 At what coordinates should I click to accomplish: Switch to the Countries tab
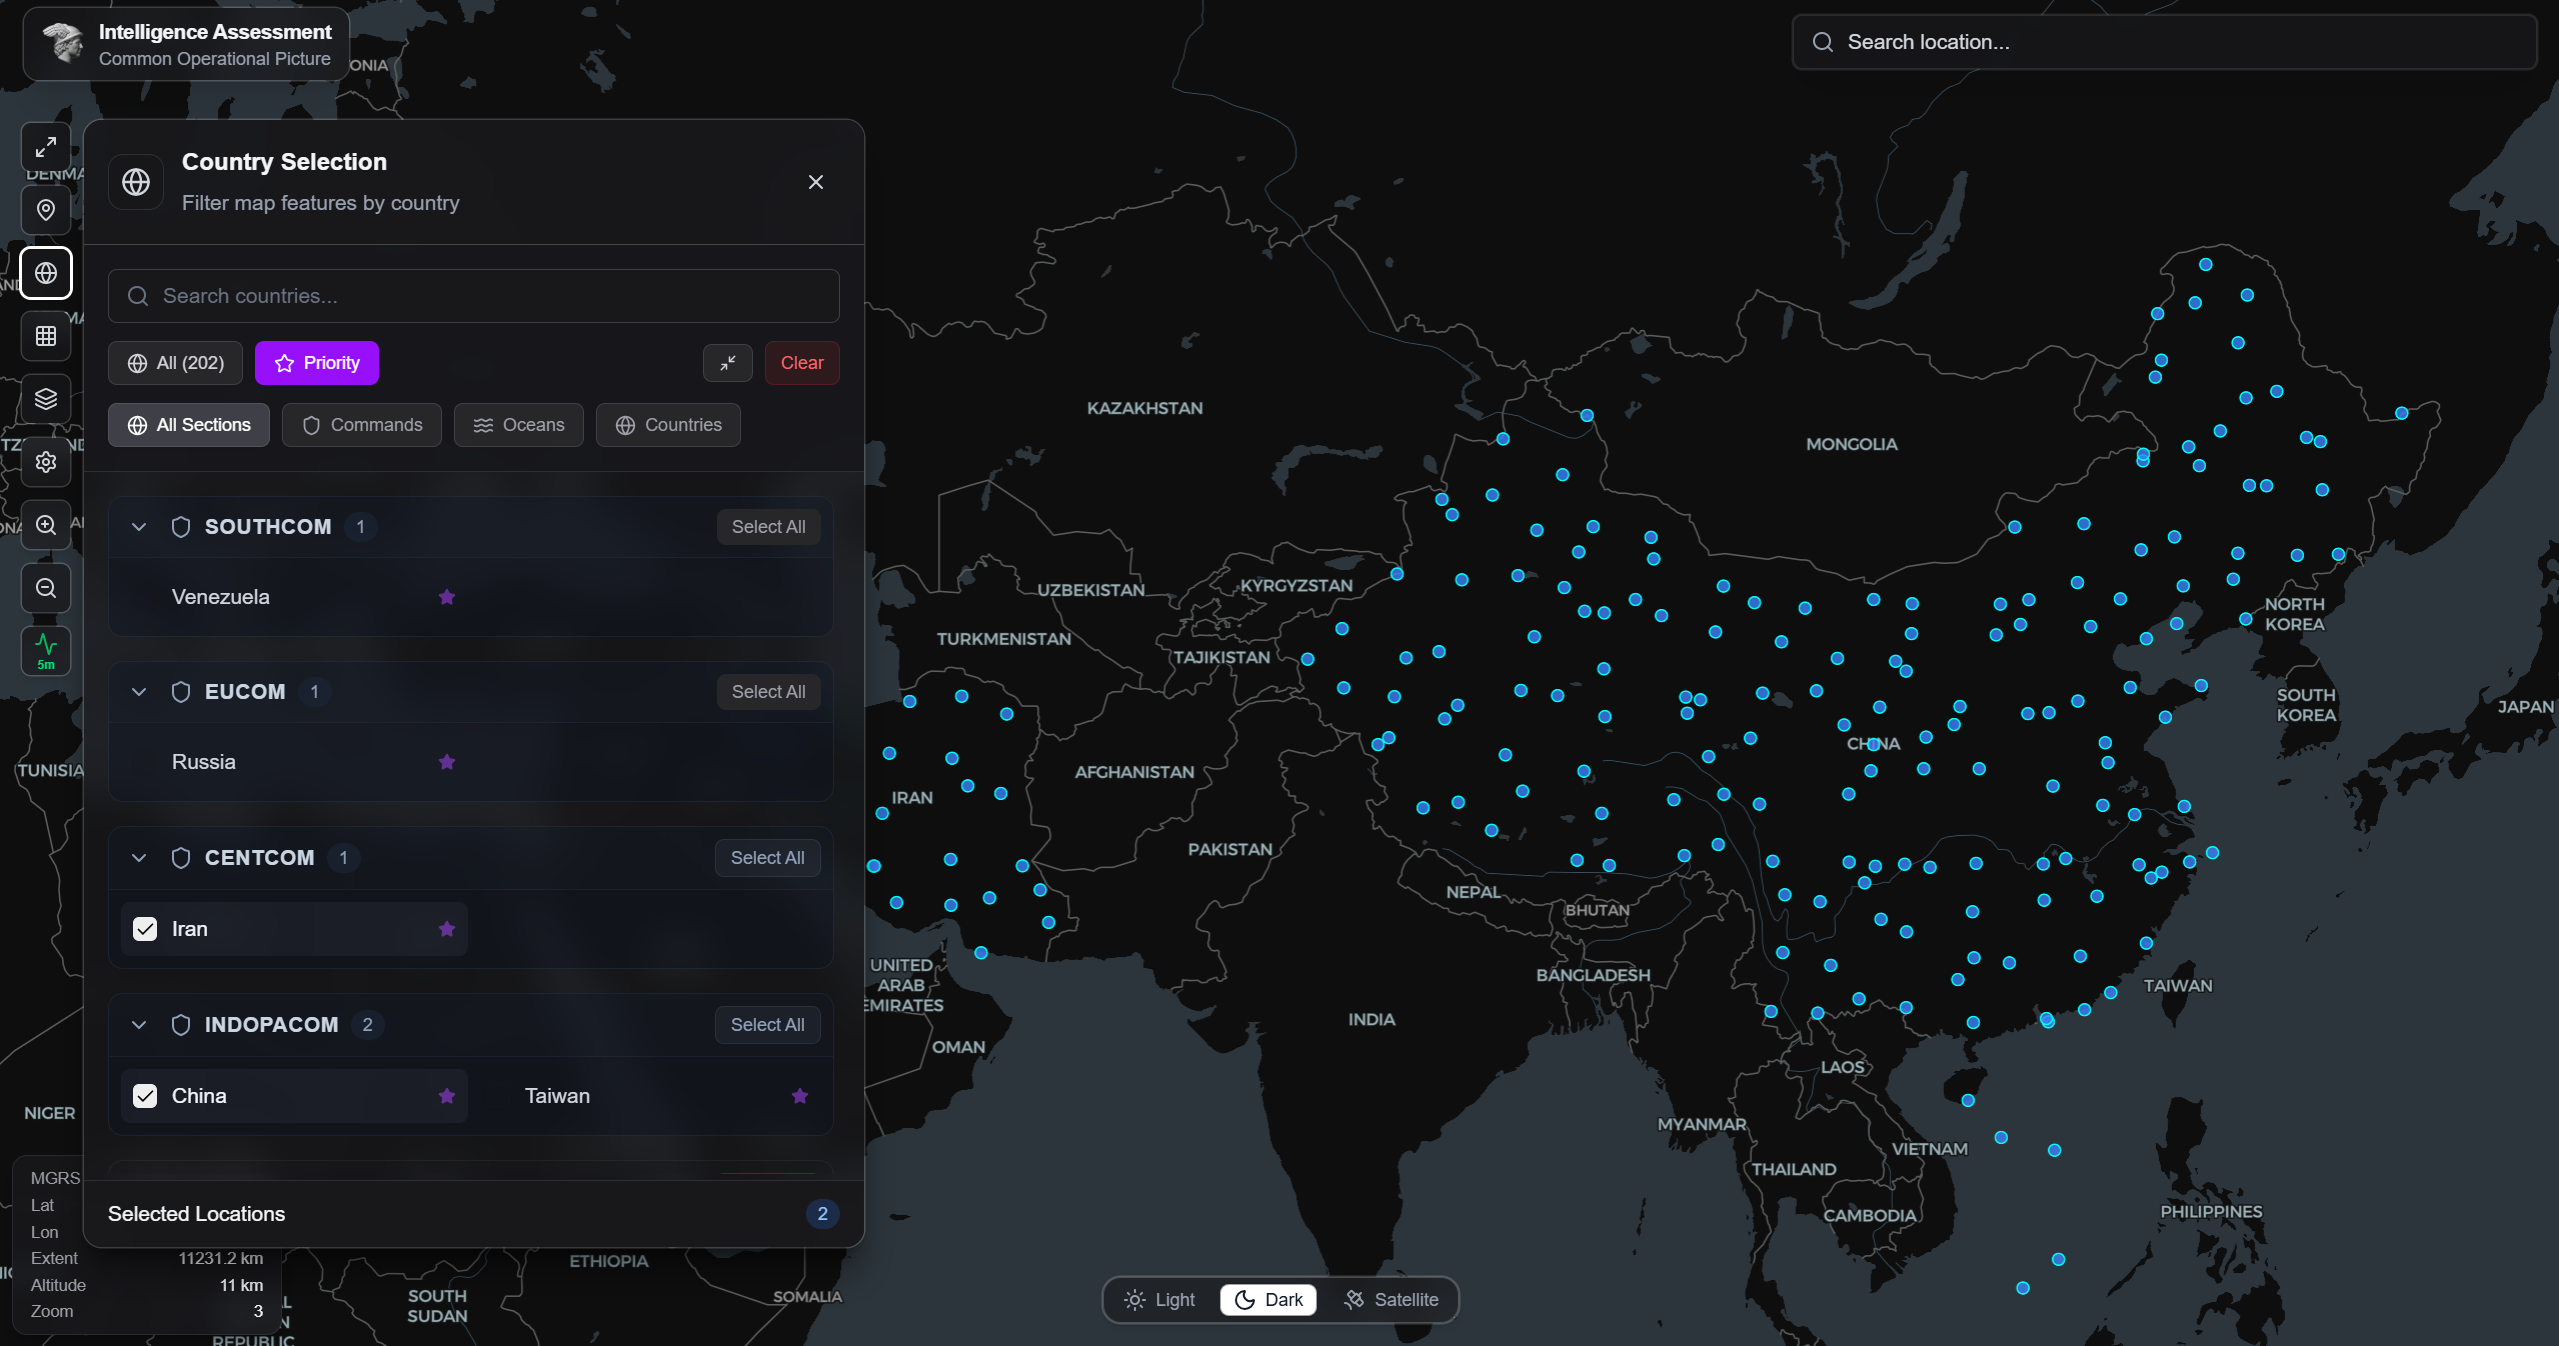pyautogui.click(x=668, y=425)
